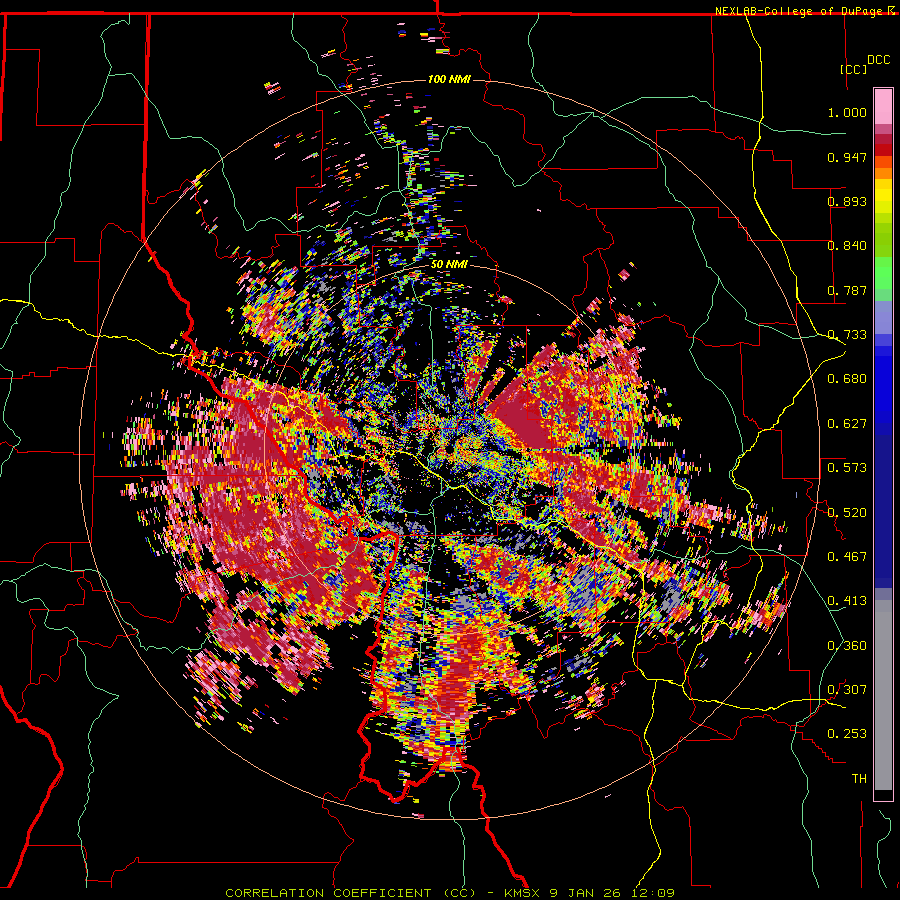Screen dimensions: 900x900
Task: Select the 0.413 color scale value
Action: (x=847, y=601)
